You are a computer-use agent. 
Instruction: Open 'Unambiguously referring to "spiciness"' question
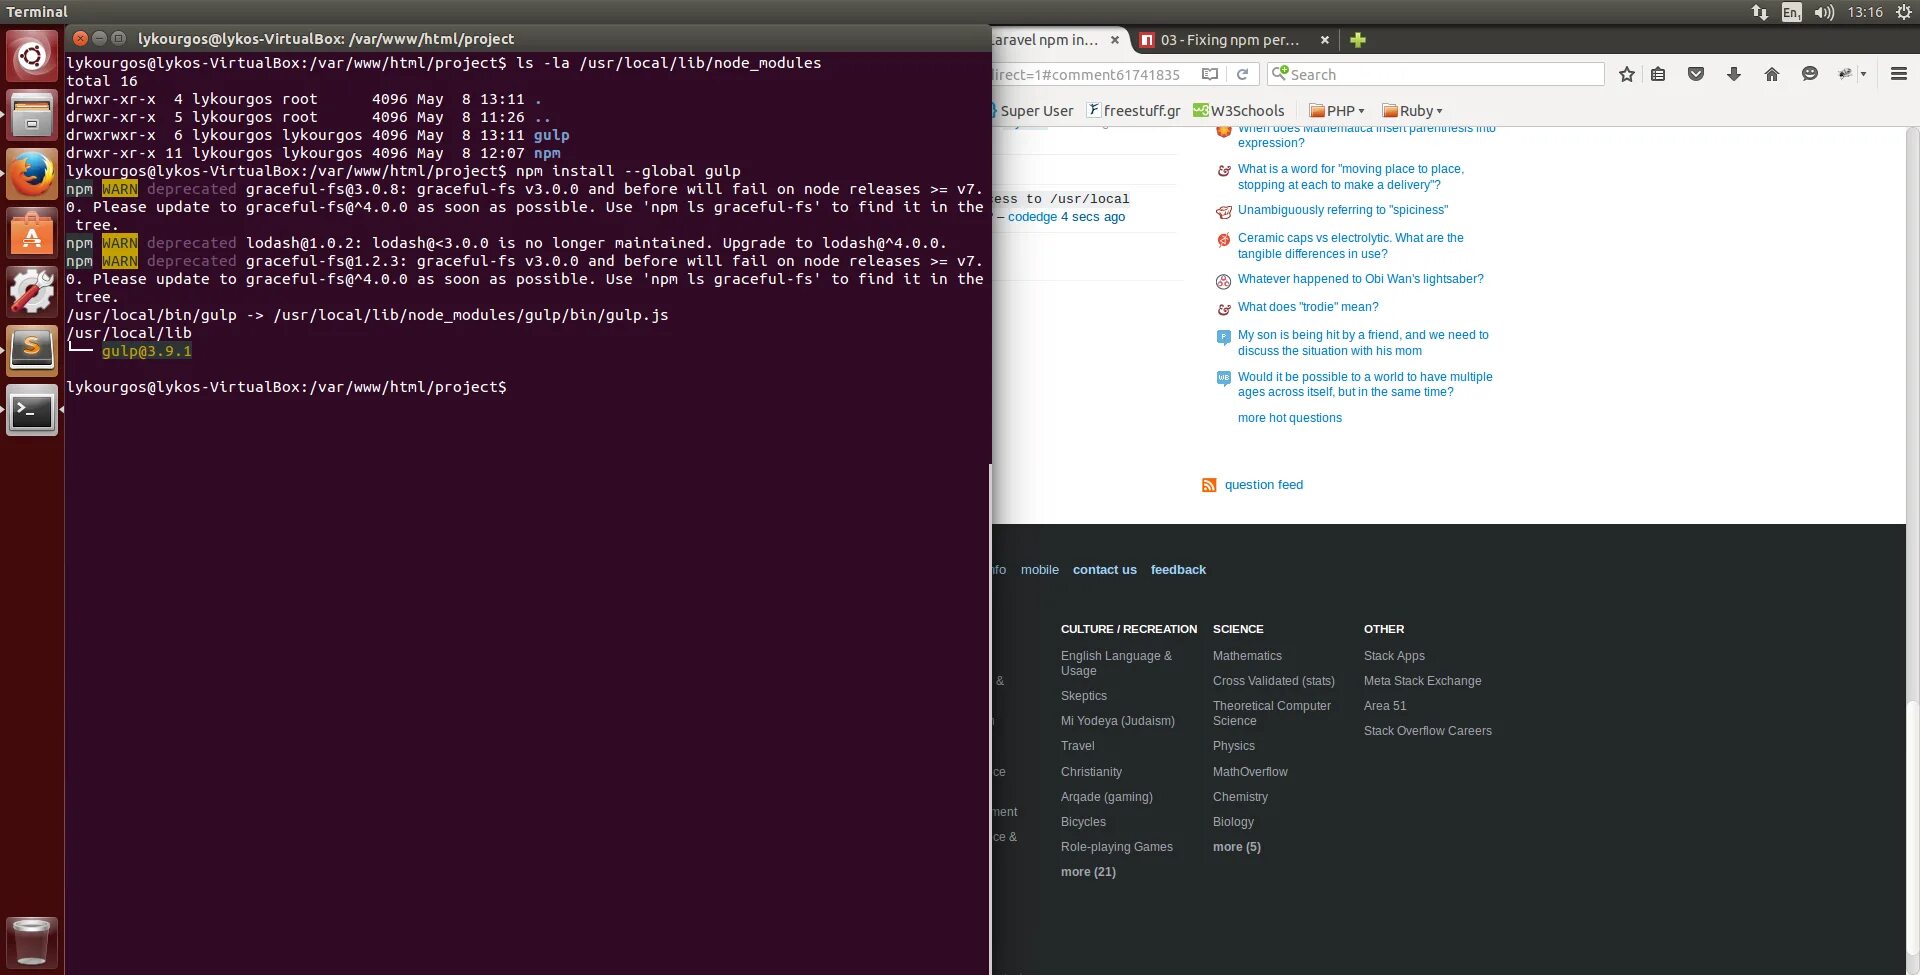pyautogui.click(x=1342, y=210)
